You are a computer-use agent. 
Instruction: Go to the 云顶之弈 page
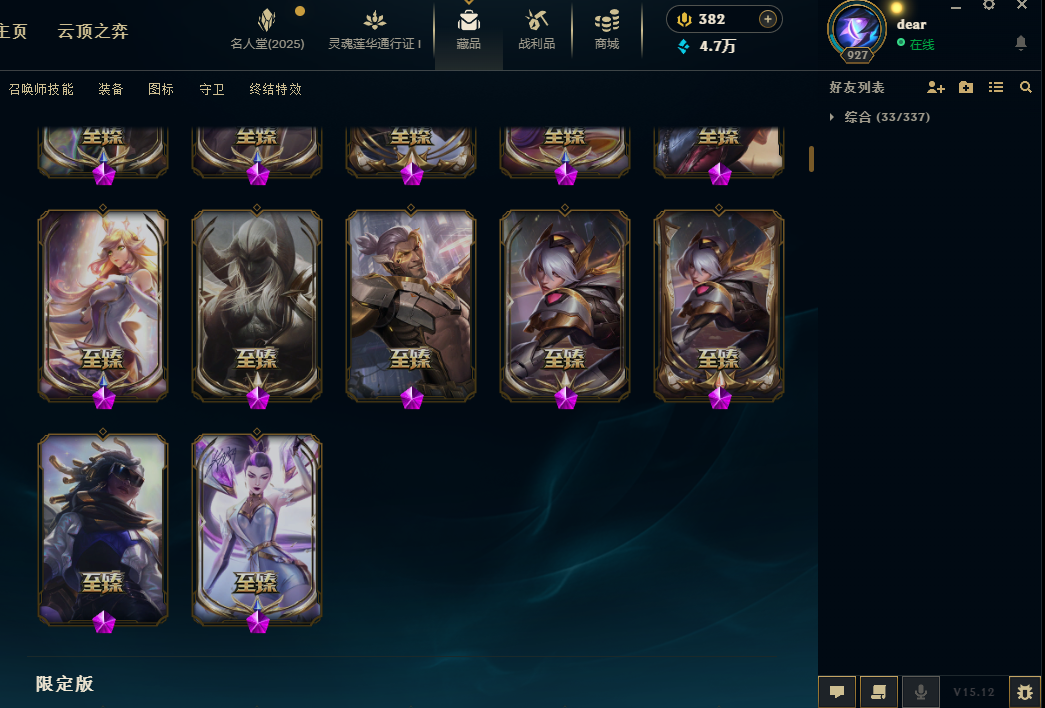[x=93, y=31]
